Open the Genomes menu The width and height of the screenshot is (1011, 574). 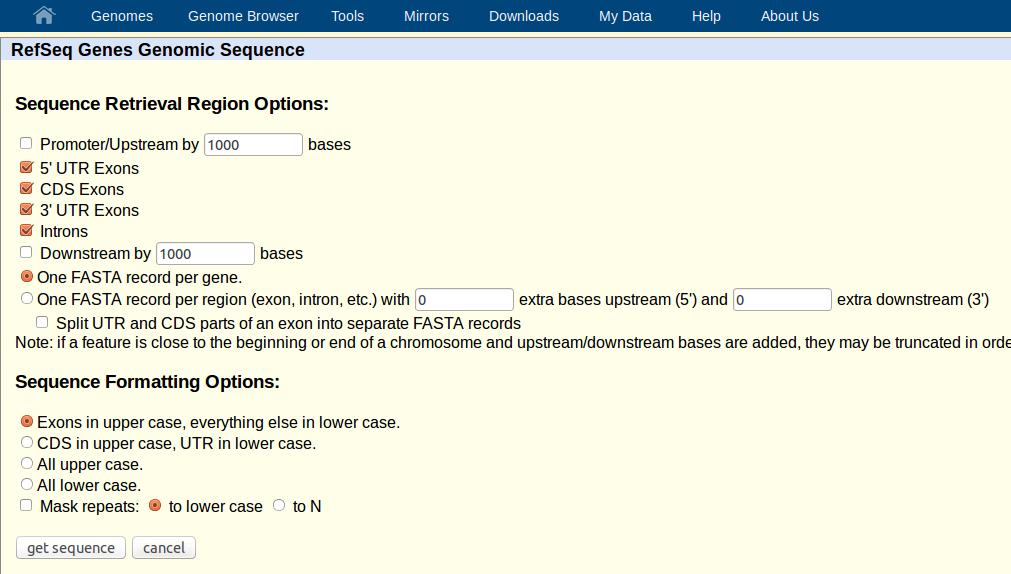[x=122, y=16]
